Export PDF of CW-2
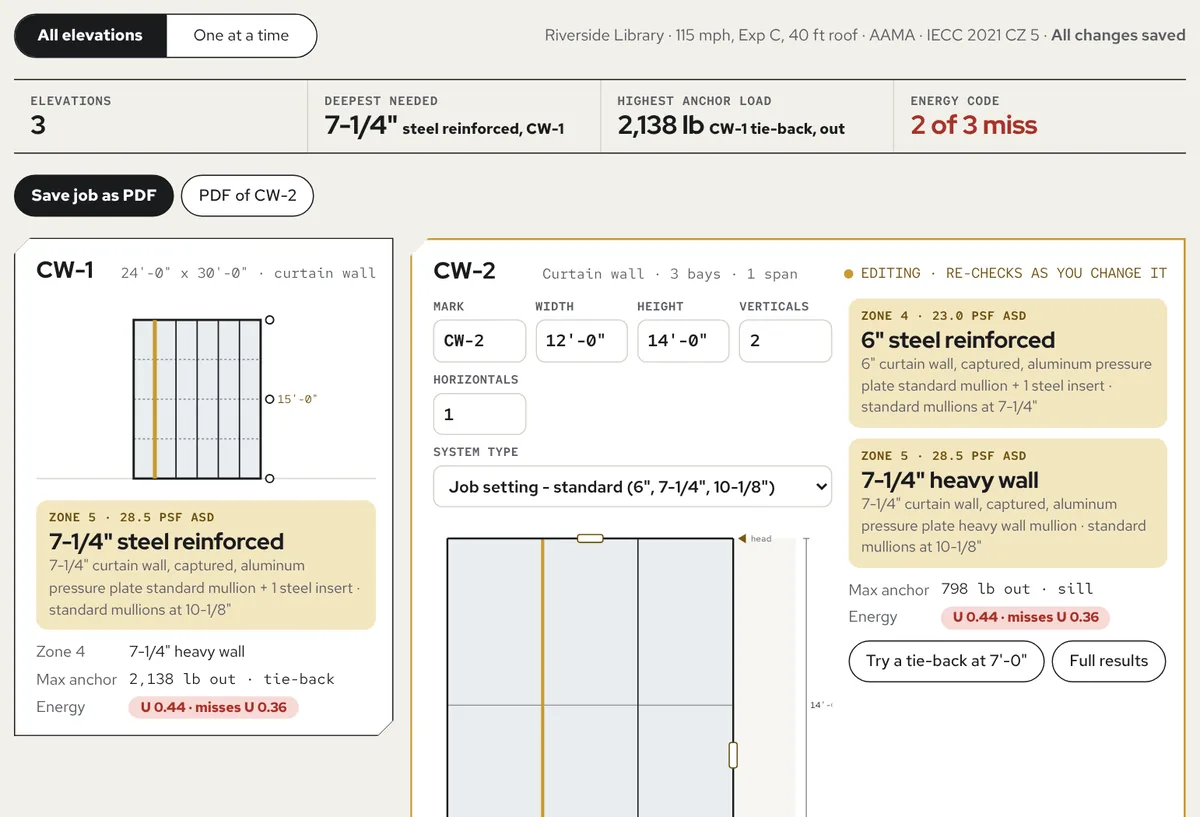Image resolution: width=1200 pixels, height=817 pixels. click(247, 196)
